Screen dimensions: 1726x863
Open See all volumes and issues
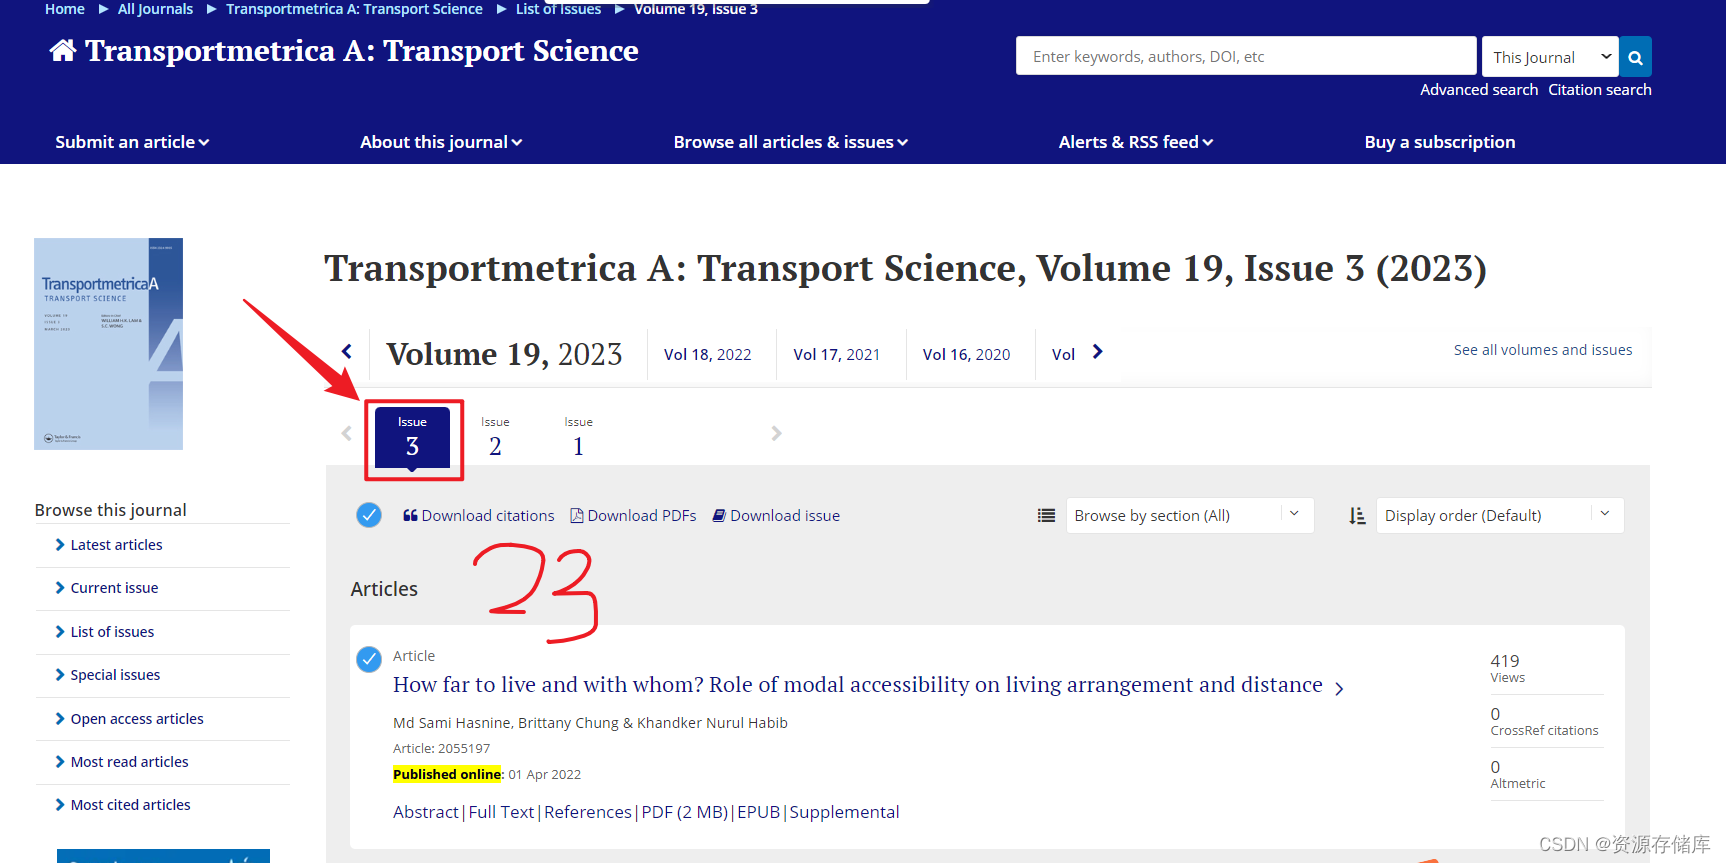1542,349
